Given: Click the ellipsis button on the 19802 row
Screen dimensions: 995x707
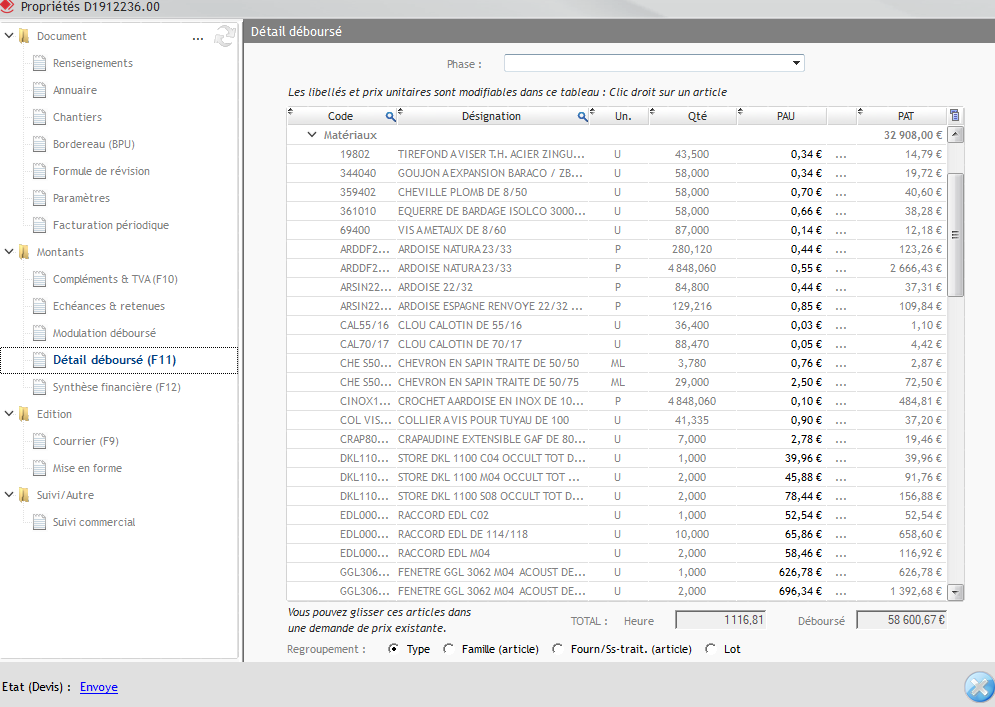Looking at the screenshot, I should coord(840,155).
